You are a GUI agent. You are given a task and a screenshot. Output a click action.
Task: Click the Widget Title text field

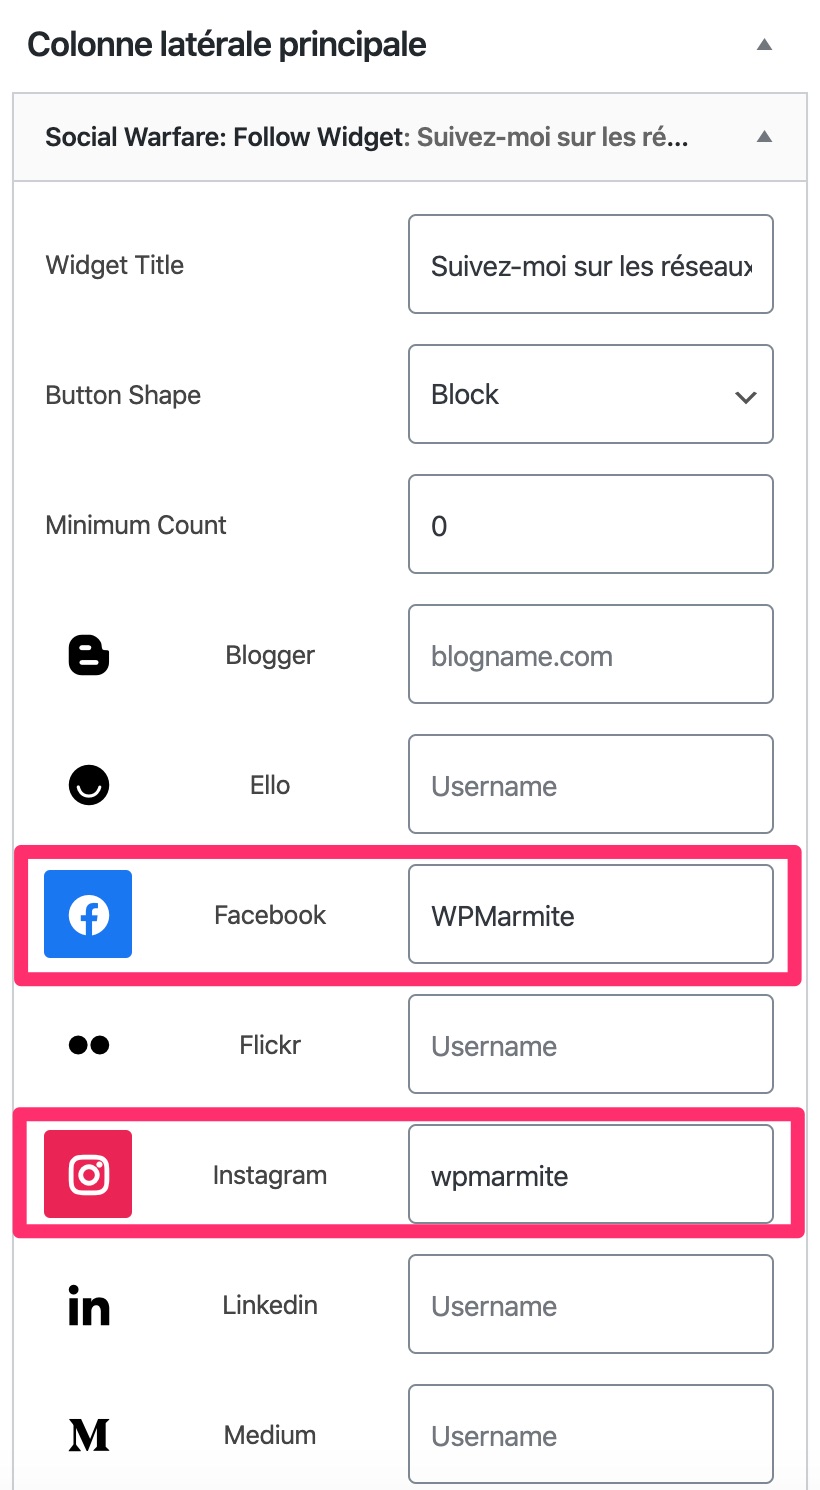pyautogui.click(x=590, y=265)
